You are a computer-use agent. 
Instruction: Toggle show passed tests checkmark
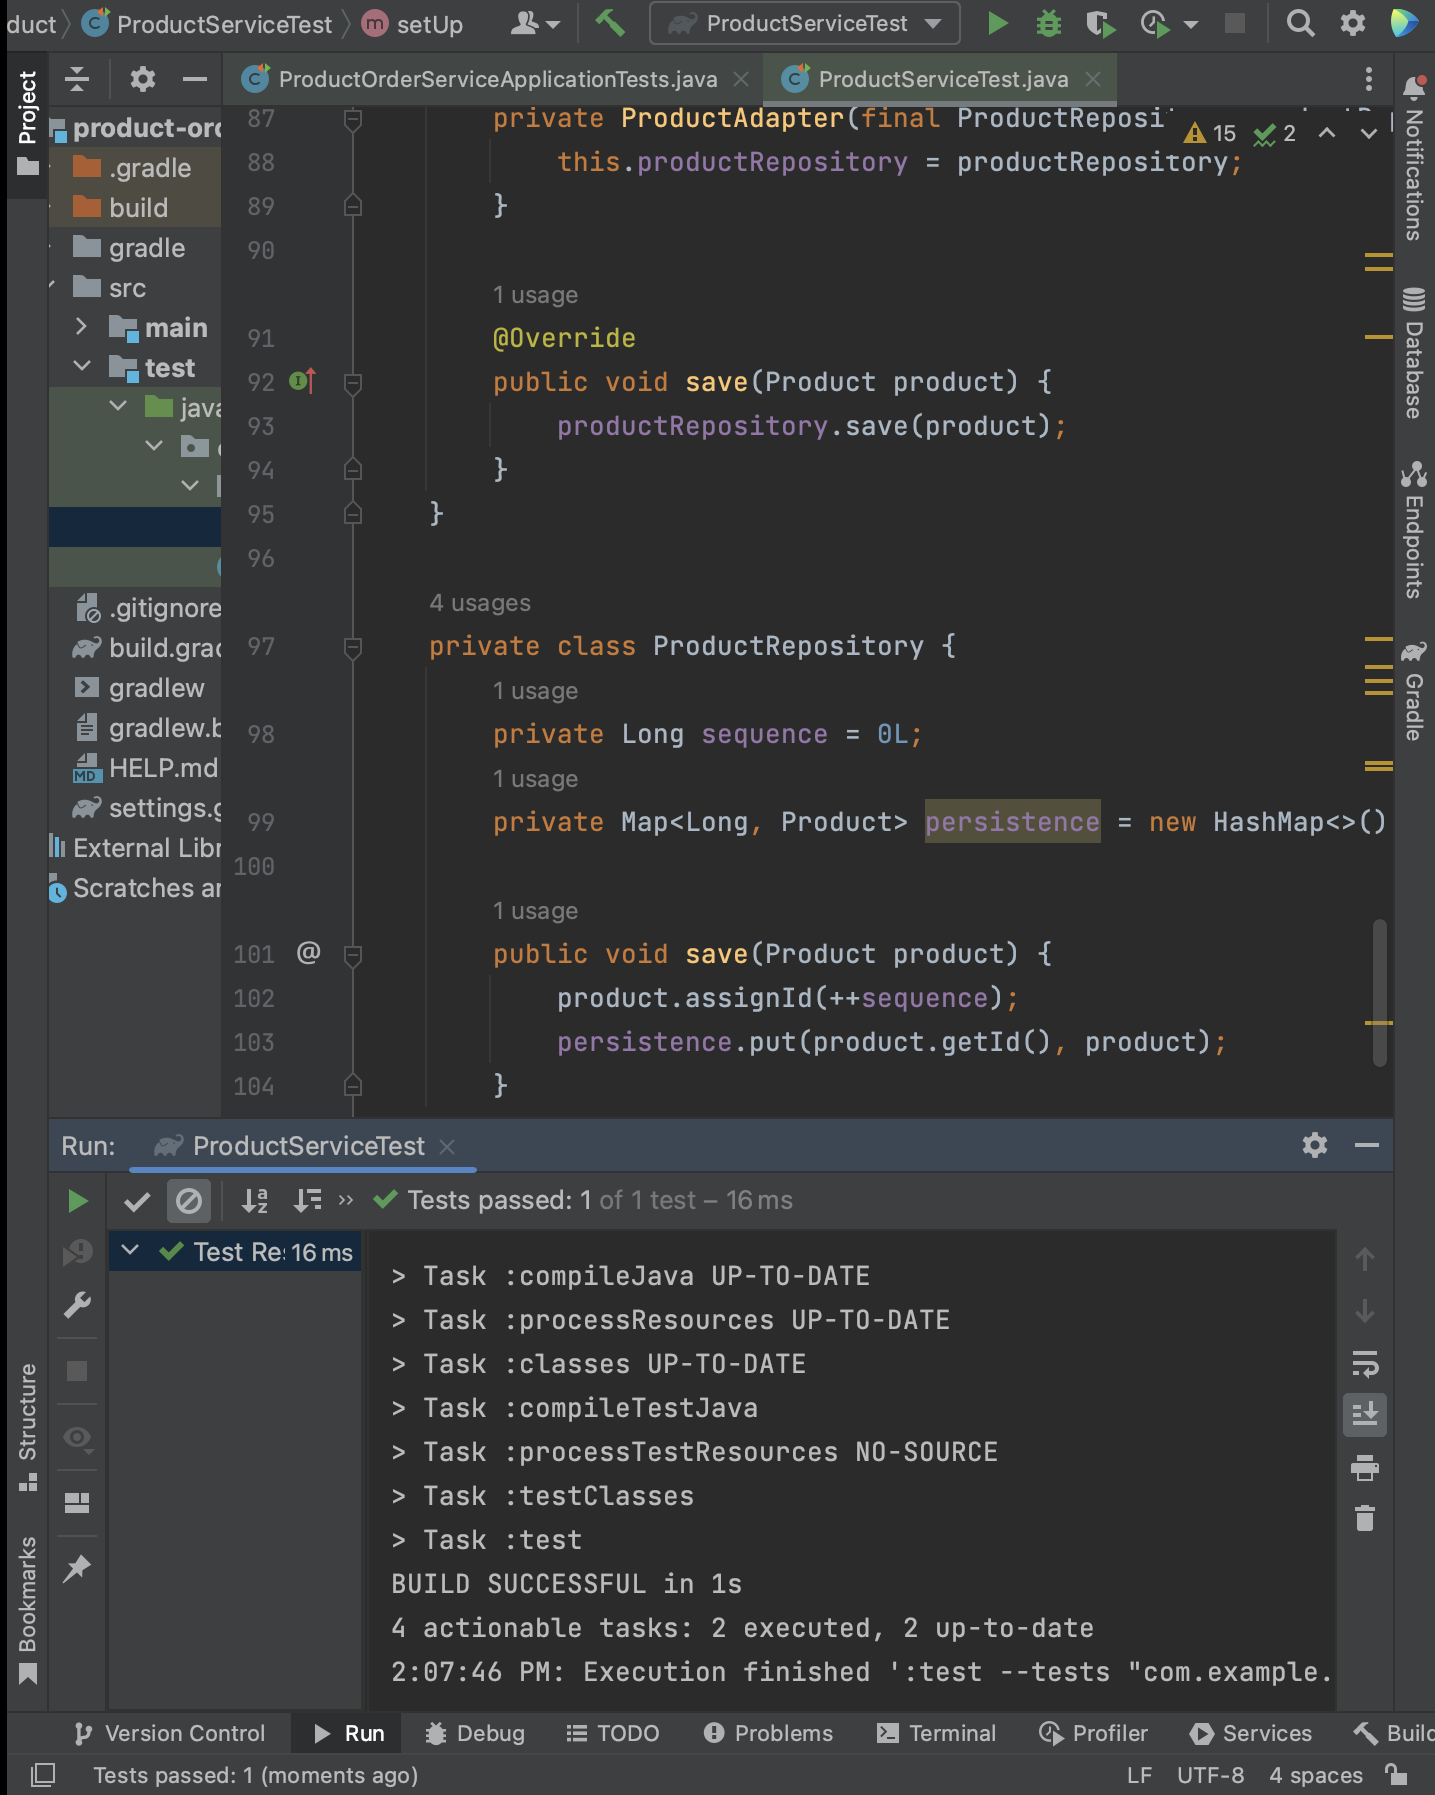pos(137,1200)
